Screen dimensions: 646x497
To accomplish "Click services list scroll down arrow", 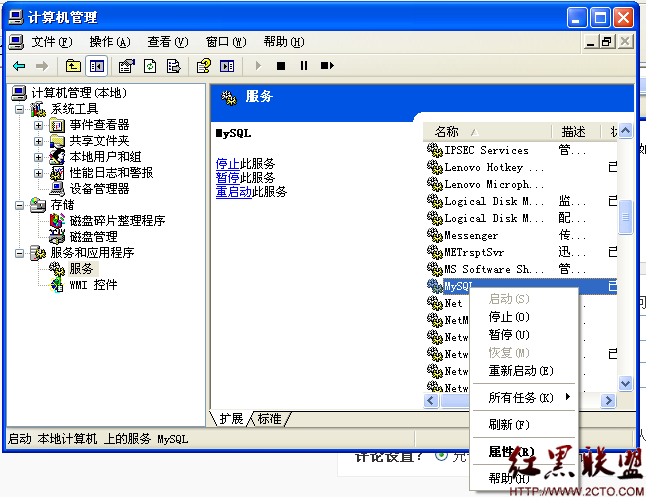I will 625,383.
